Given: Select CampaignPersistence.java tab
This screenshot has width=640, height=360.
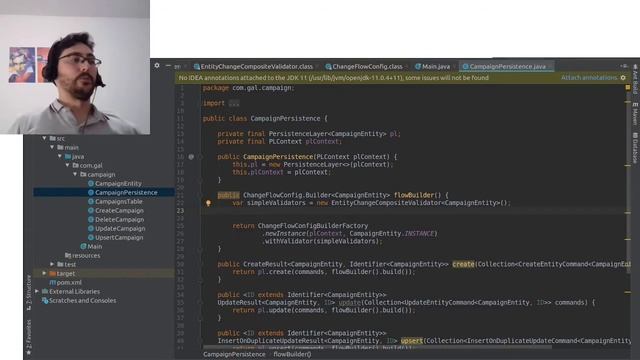Looking at the screenshot, I should pyautogui.click(x=507, y=67).
